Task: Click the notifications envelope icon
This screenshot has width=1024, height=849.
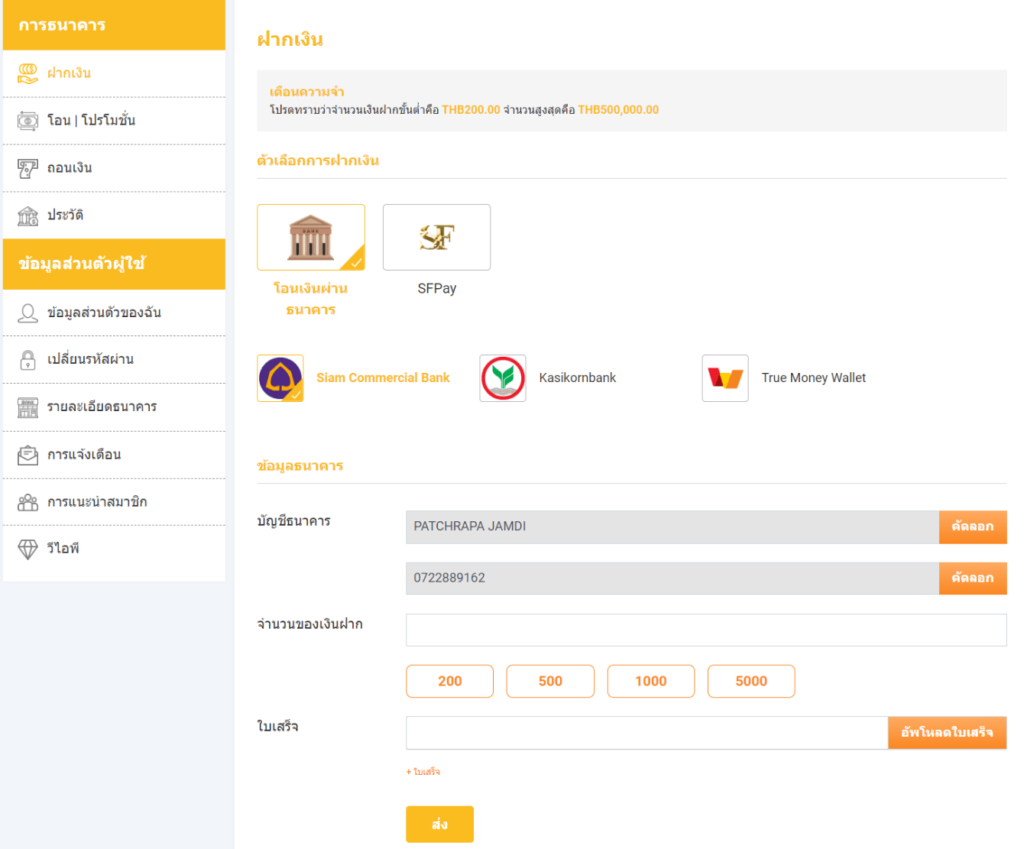Action: [x=28, y=455]
